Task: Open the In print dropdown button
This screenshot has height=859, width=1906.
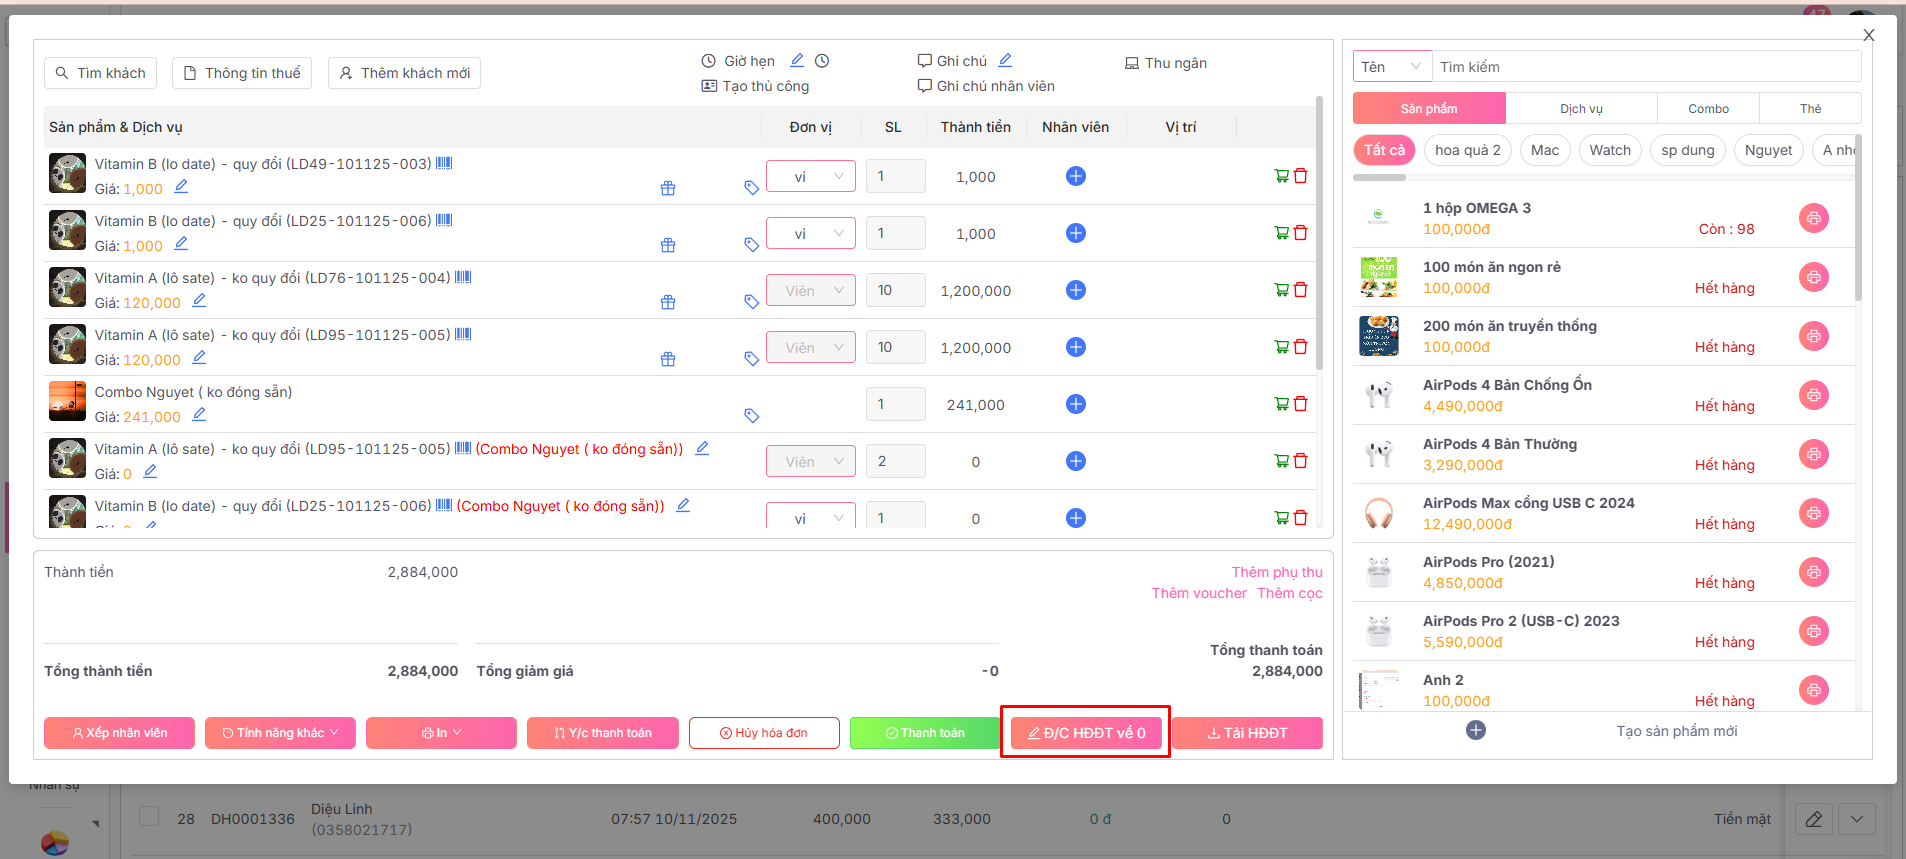Action: coord(441,733)
